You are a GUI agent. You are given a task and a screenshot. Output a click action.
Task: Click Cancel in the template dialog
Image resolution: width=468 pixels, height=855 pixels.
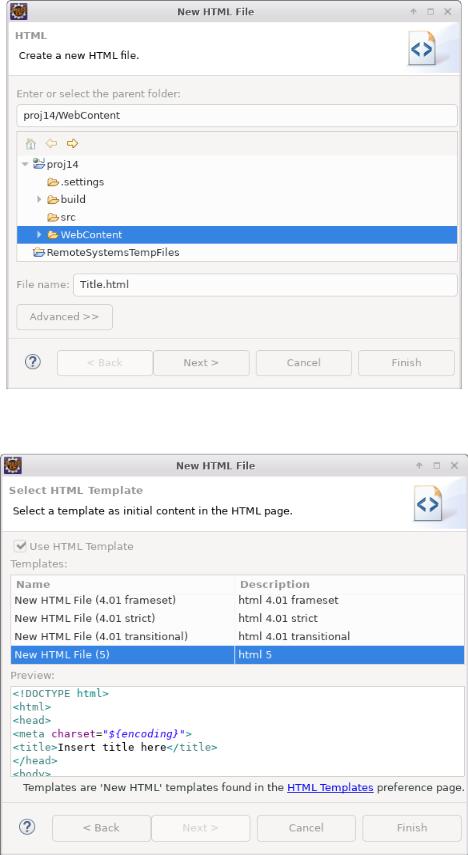[x=306, y=828]
